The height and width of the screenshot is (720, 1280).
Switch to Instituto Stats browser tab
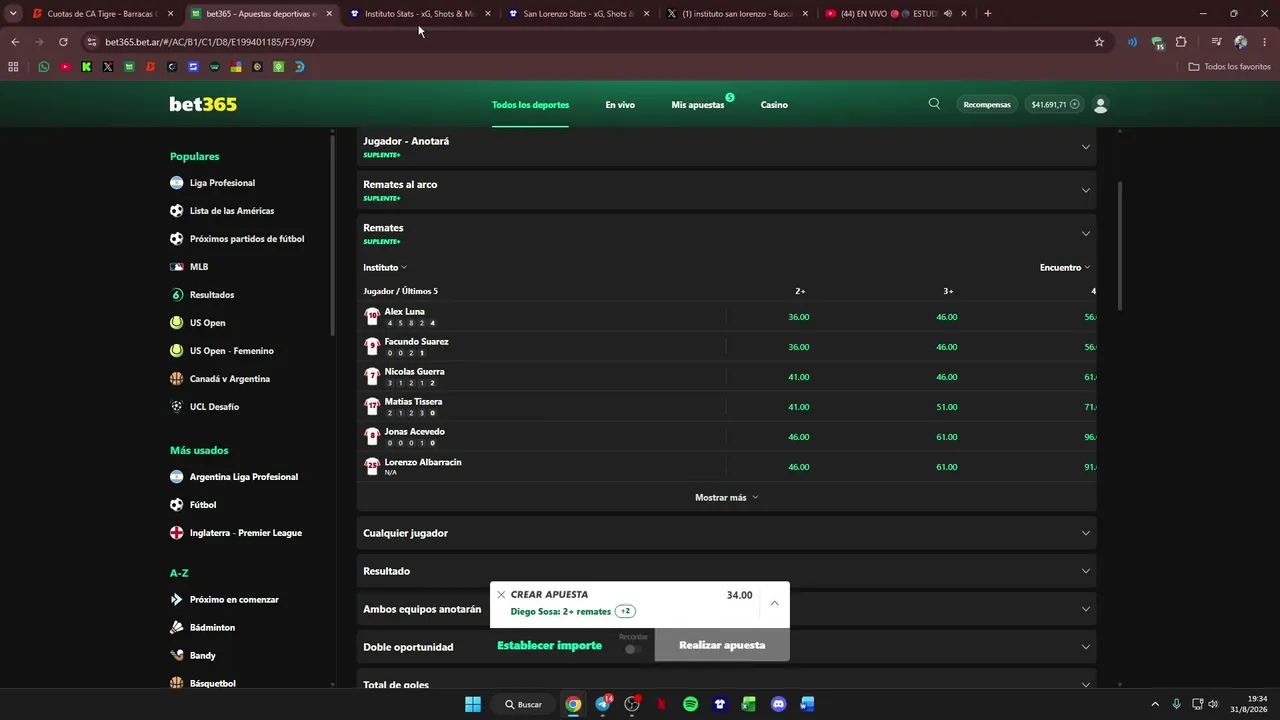[x=420, y=13]
